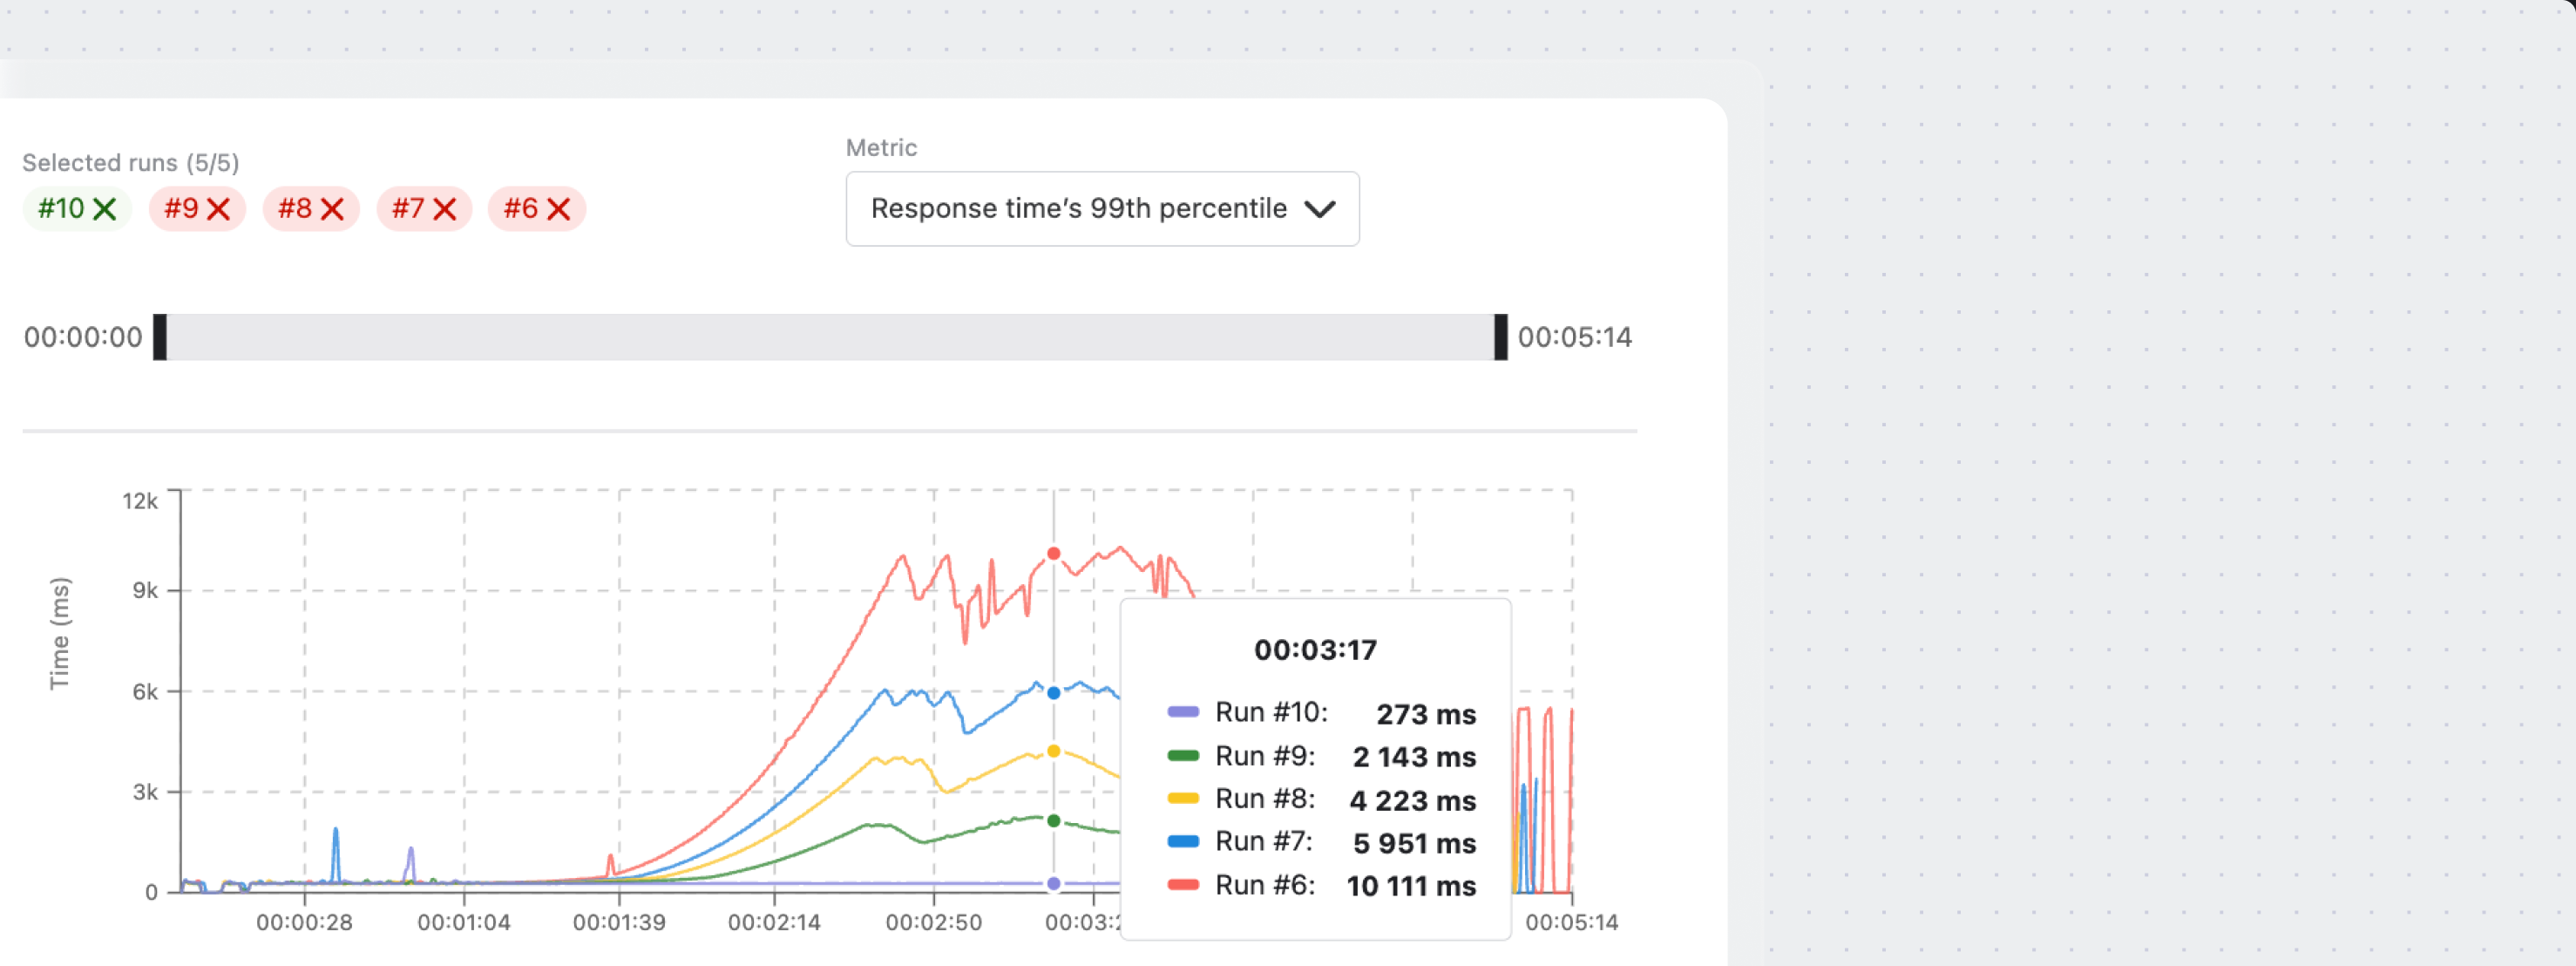Viewport: 2576px width, 966px height.
Task: Click the red Run #6 data point
Action: click(1053, 554)
